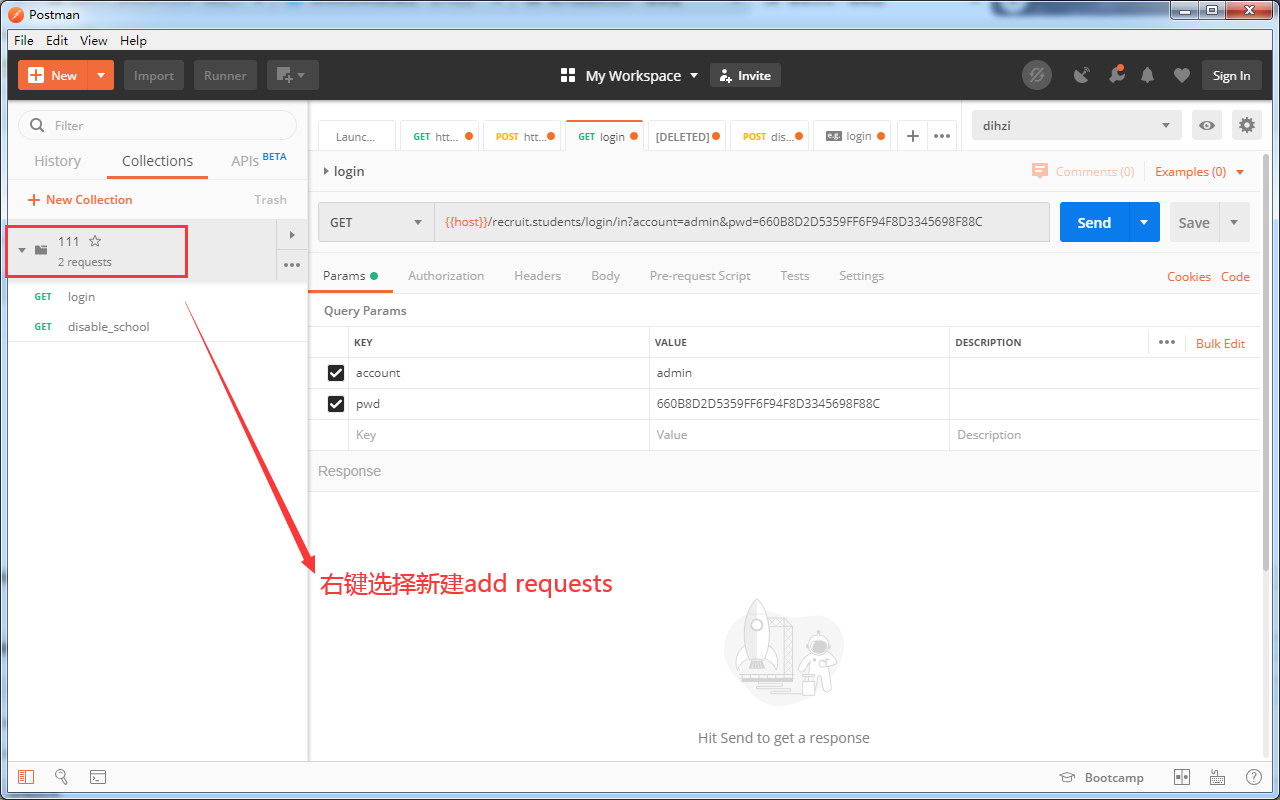The height and width of the screenshot is (800, 1280).
Task: Open the Comments (0) panel
Action: (x=1083, y=171)
